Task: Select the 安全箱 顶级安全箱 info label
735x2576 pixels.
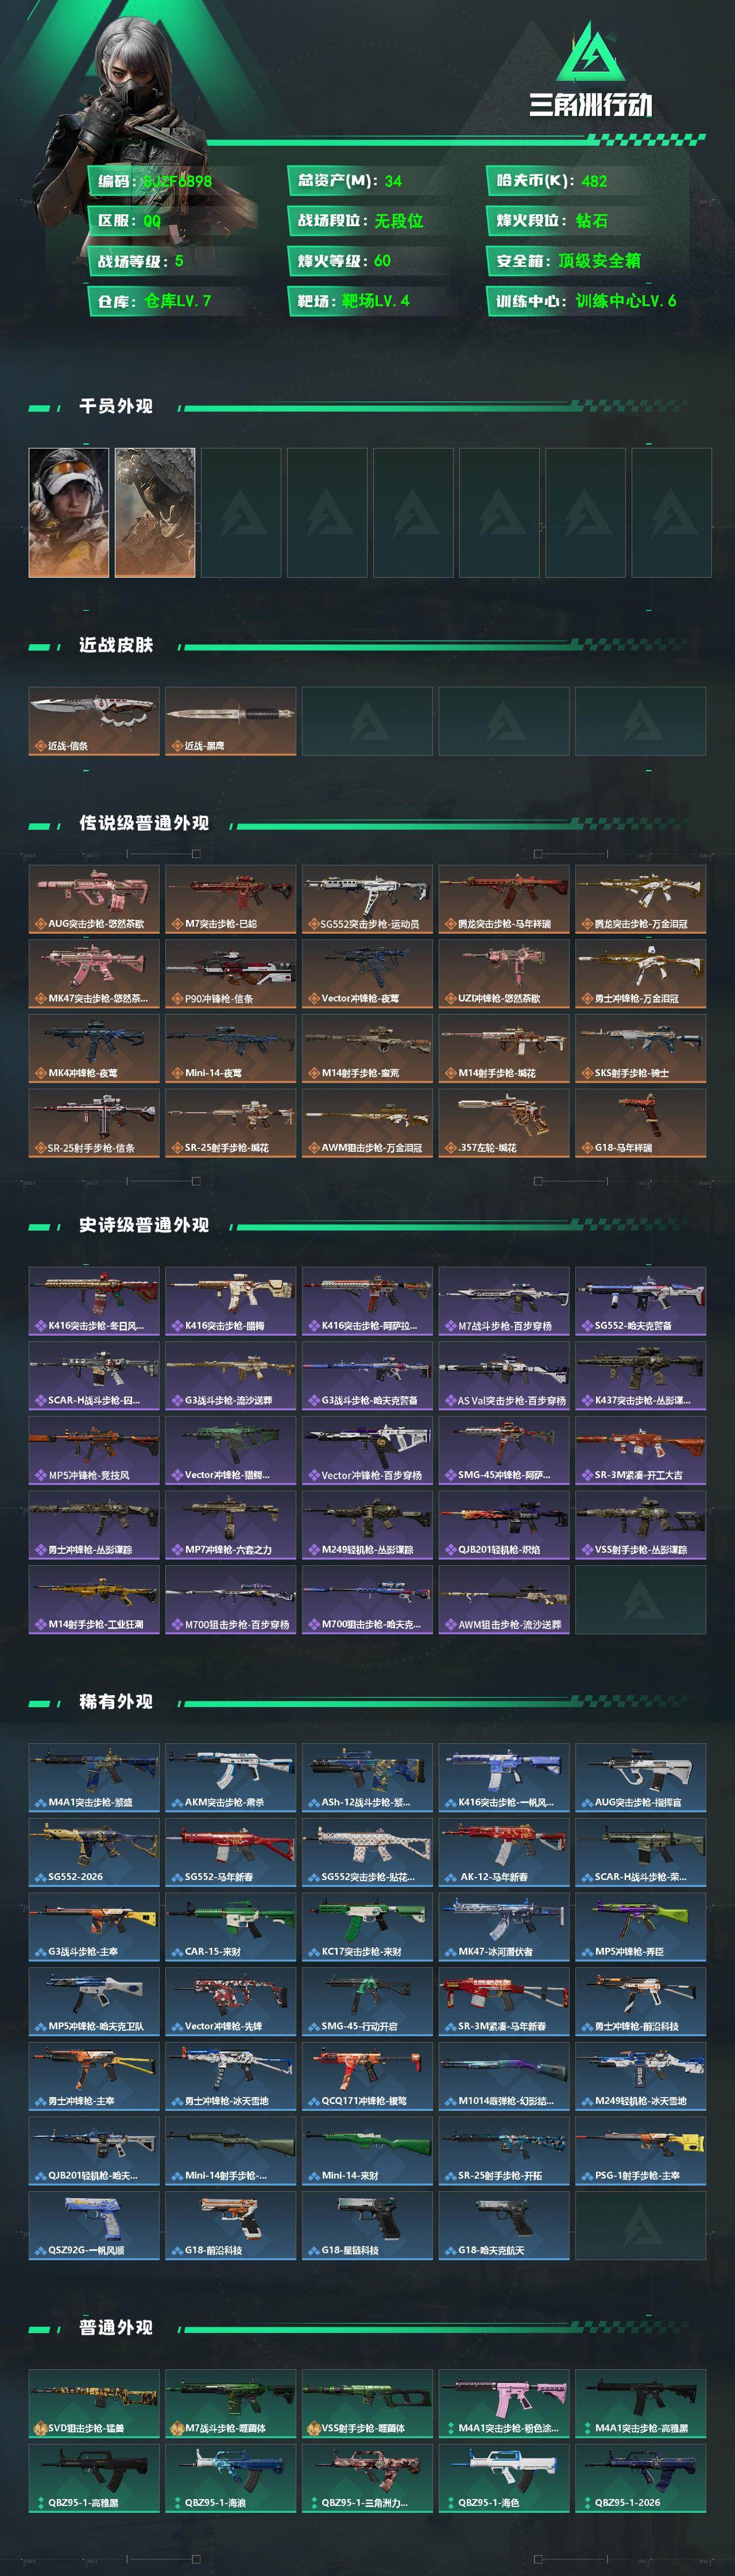Action: (x=587, y=261)
